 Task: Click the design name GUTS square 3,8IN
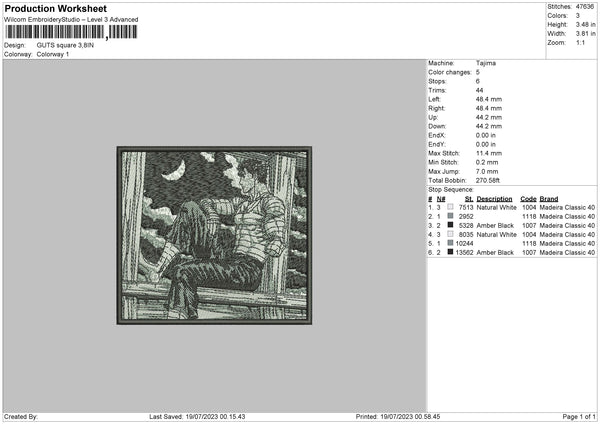[65, 45]
